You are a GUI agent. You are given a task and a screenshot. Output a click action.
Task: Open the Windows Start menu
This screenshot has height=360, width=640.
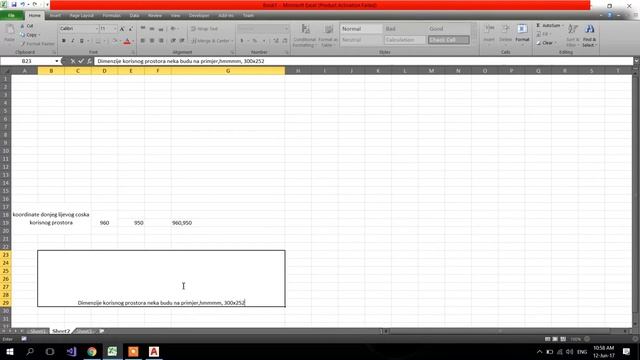[x=10, y=351]
